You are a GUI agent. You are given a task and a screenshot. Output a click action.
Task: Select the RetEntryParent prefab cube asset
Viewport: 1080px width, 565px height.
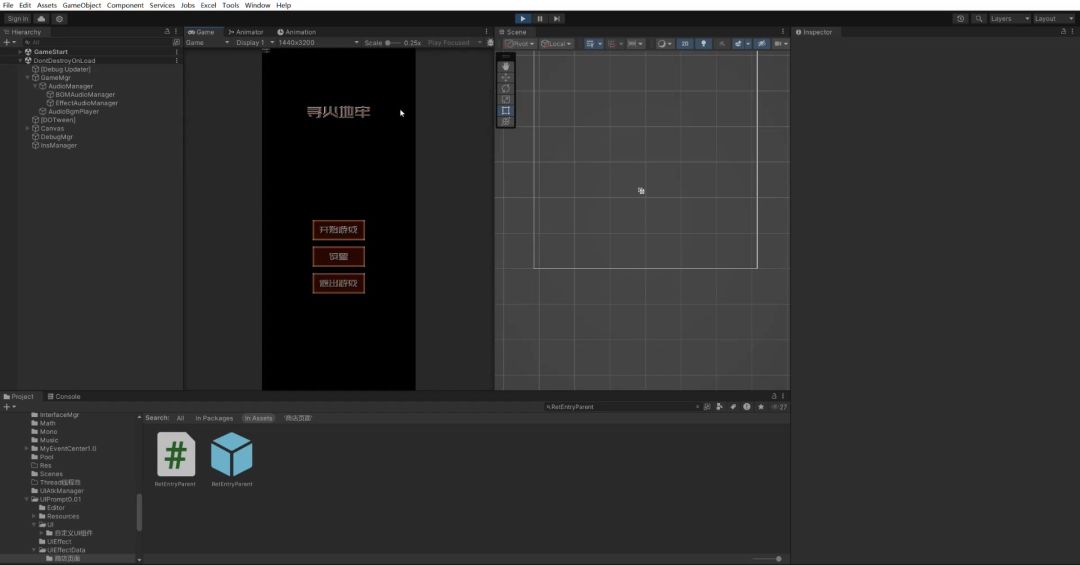(231, 455)
